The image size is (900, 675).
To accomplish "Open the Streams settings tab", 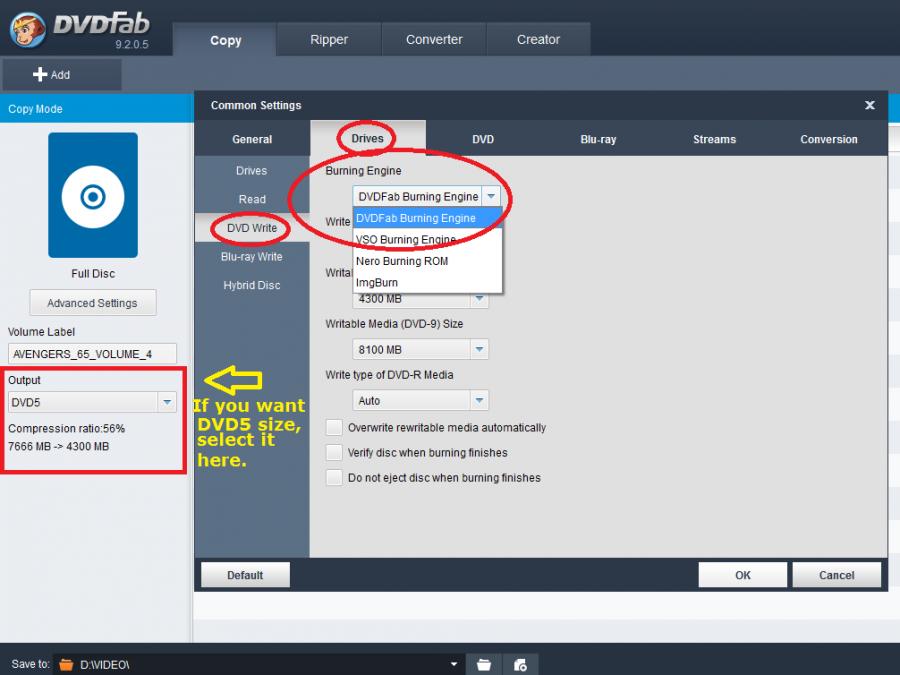I will pos(714,139).
